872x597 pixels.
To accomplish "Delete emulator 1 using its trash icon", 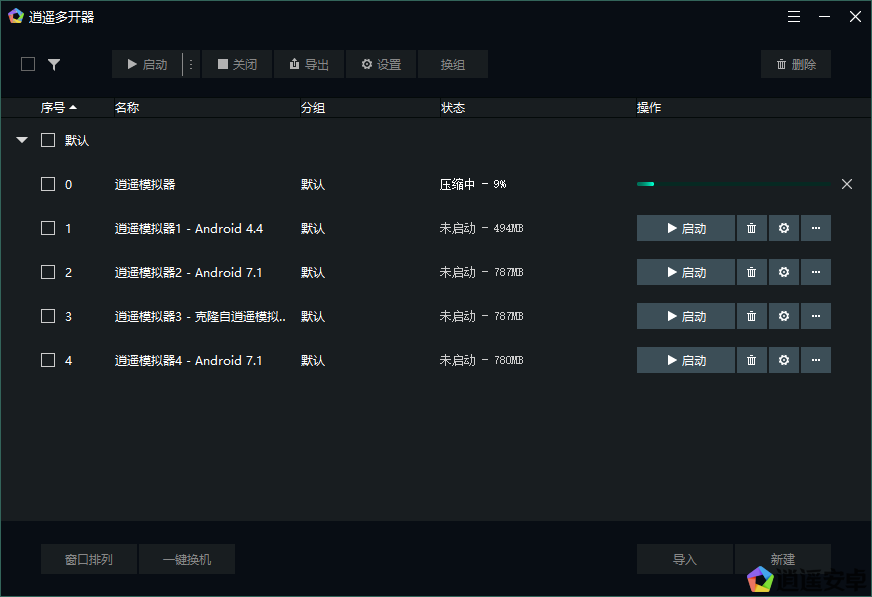I will (x=752, y=228).
